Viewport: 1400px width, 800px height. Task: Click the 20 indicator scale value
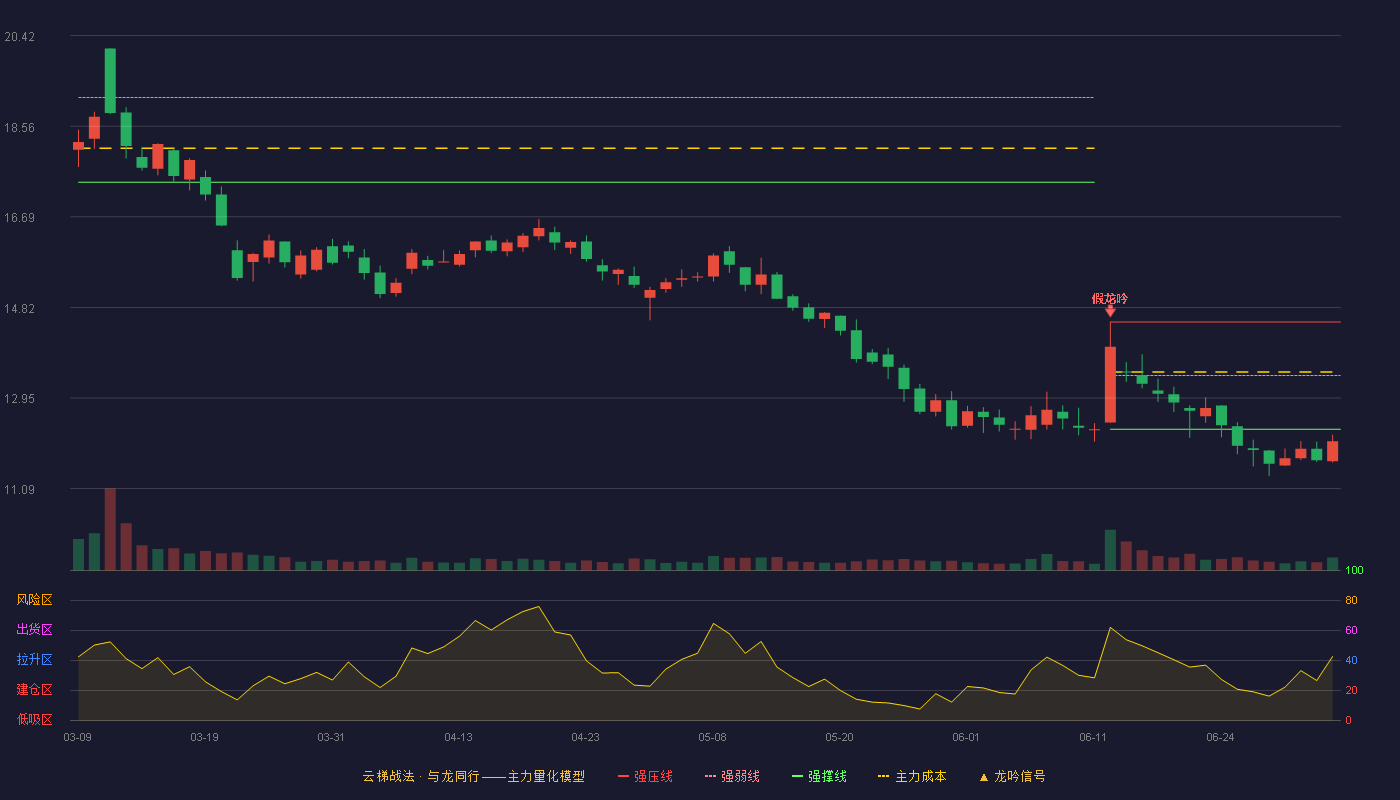click(1351, 690)
